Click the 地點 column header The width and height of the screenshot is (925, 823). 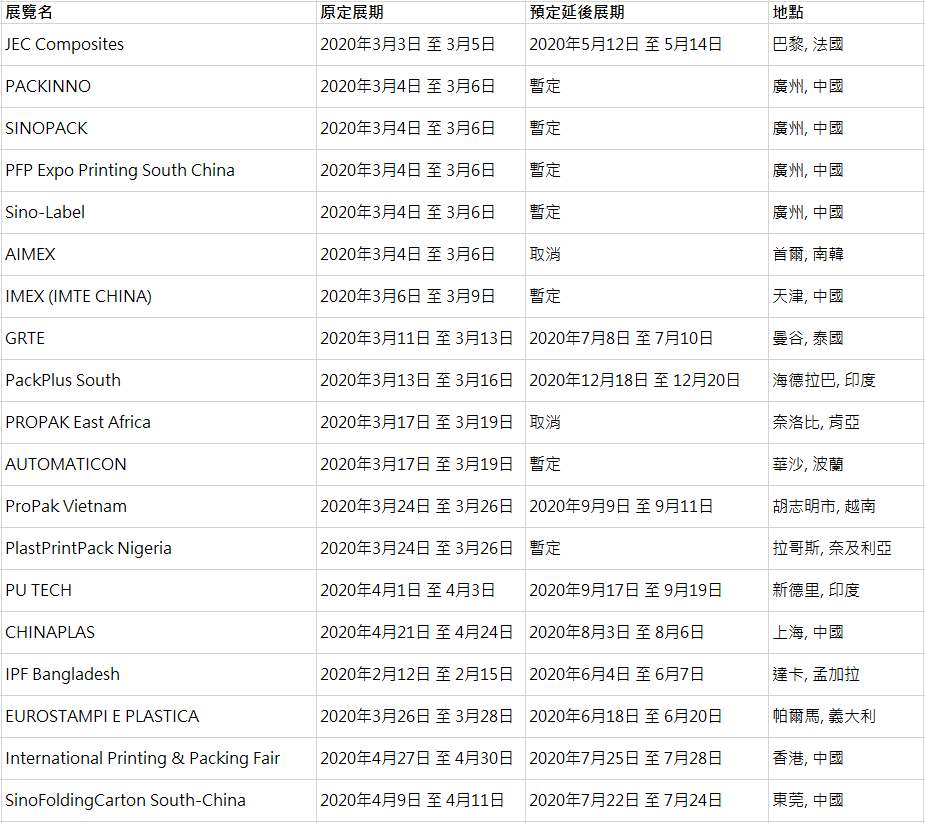788,12
